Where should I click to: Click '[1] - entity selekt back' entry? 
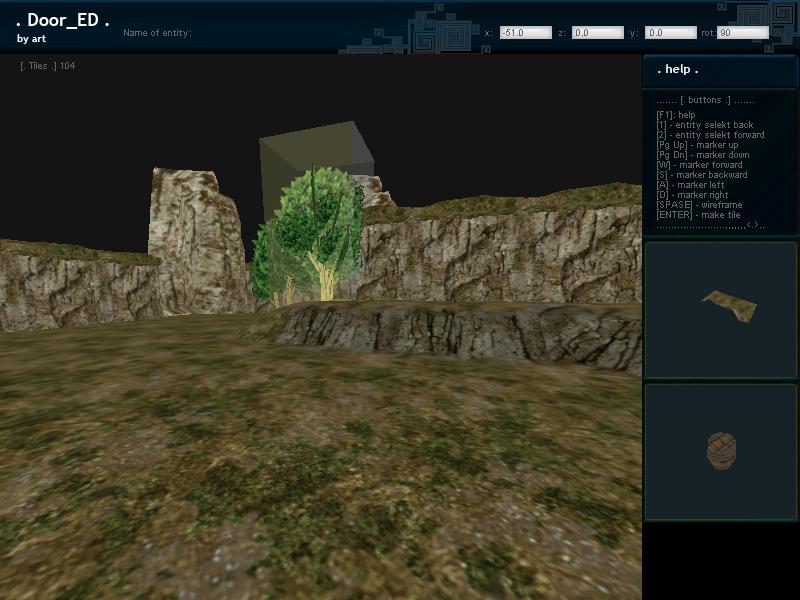tap(704, 125)
